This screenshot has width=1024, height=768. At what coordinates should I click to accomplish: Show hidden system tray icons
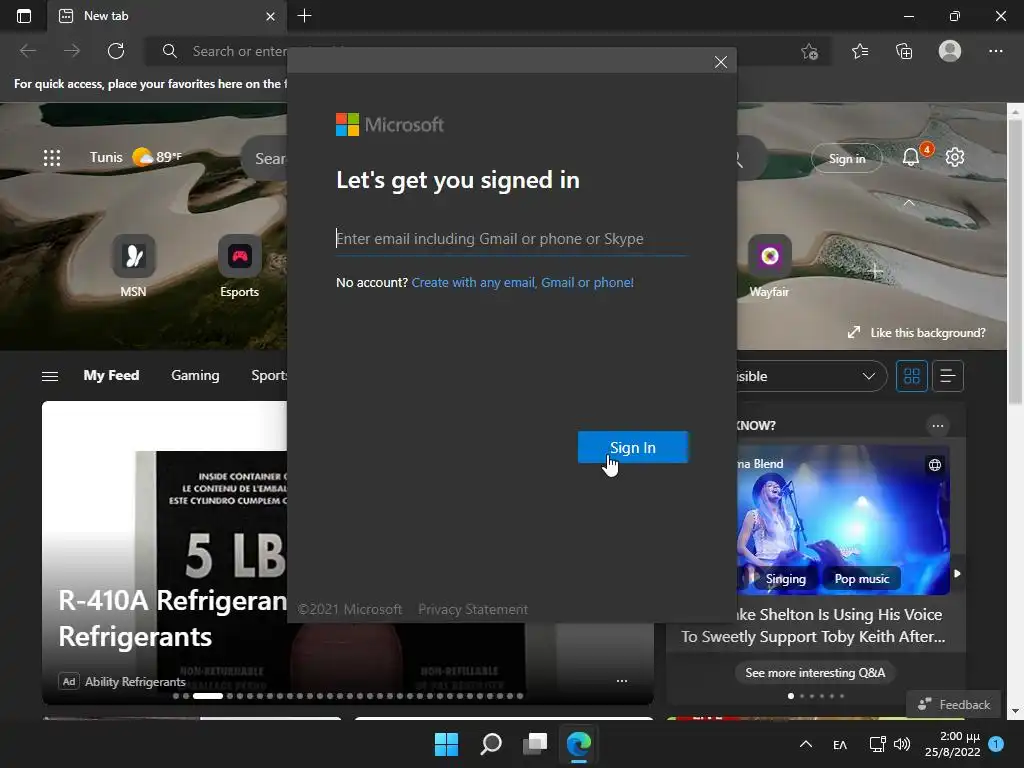806,744
